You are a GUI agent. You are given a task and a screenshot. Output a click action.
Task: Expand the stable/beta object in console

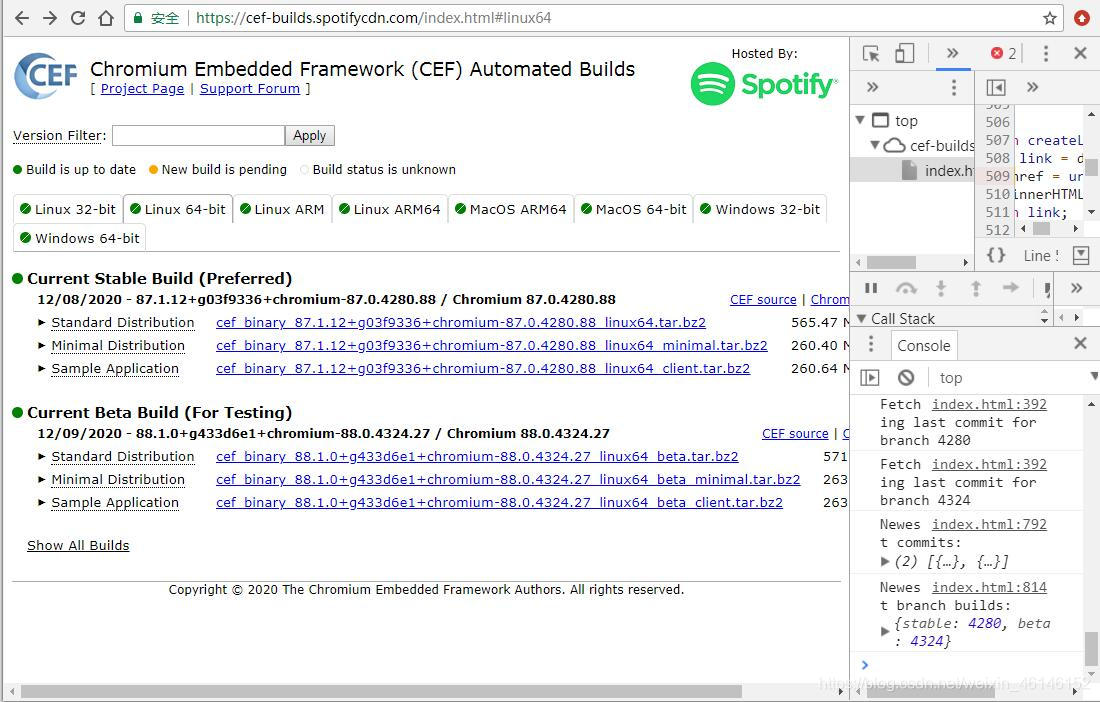[x=885, y=631]
